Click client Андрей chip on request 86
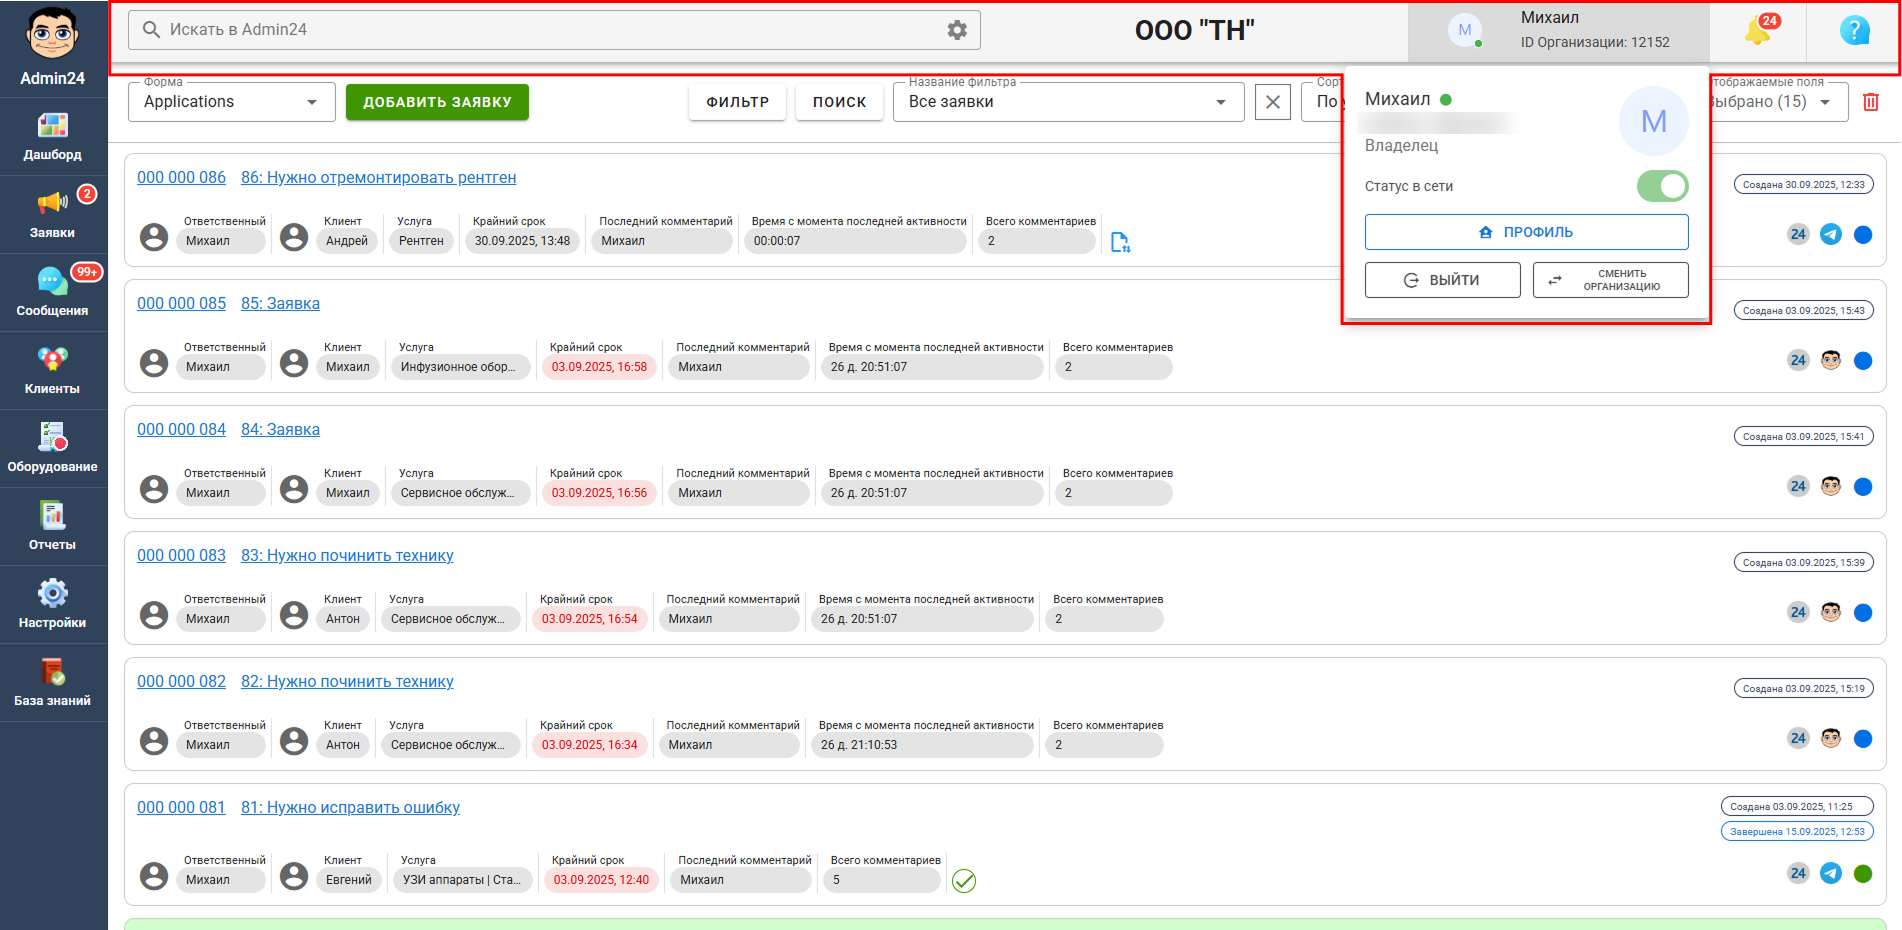Screen dimensions: 1902x930 click(347, 241)
